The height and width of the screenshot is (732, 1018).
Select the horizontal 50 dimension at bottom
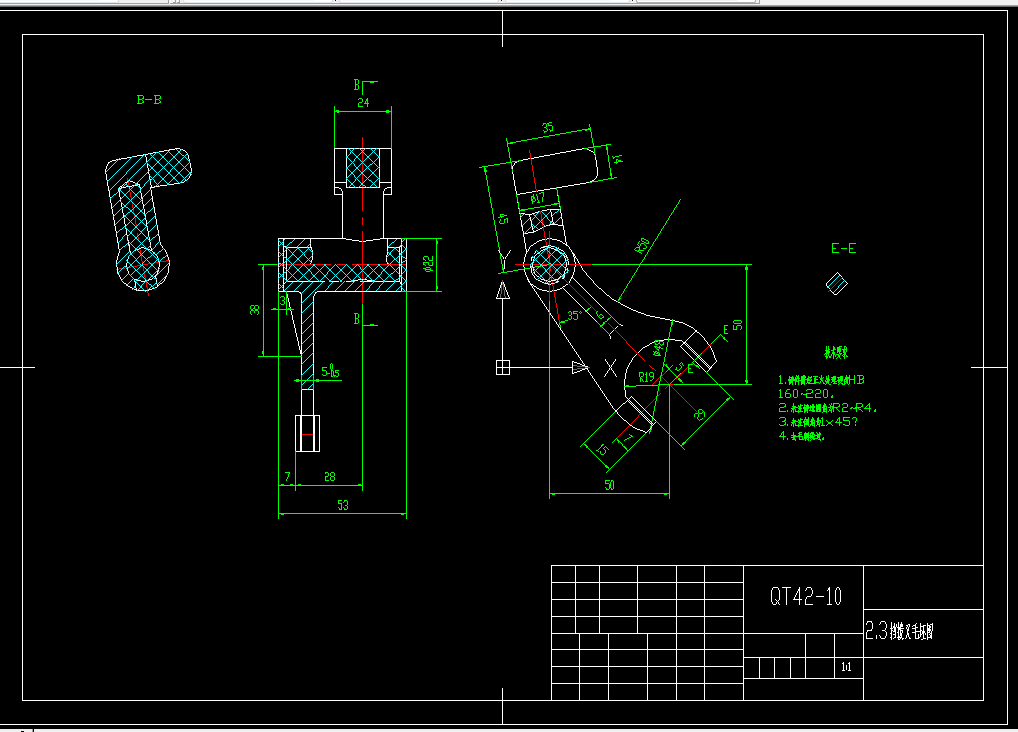pos(609,485)
